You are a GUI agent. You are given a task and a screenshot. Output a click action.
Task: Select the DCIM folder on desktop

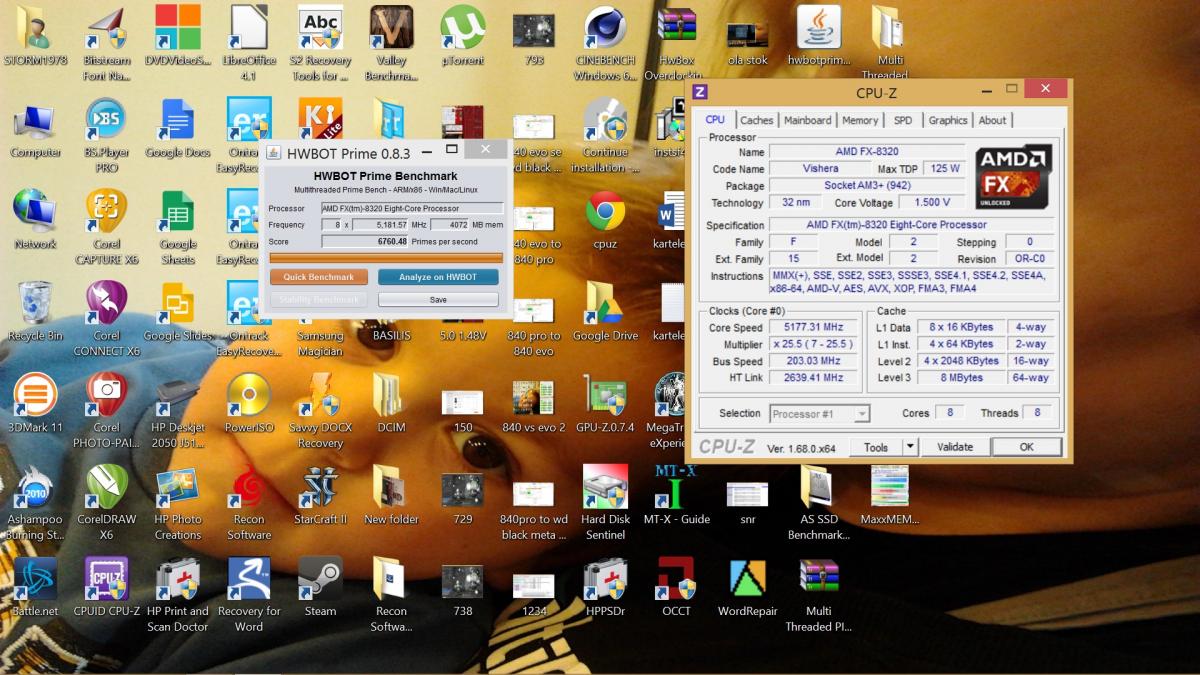pyautogui.click(x=392, y=403)
